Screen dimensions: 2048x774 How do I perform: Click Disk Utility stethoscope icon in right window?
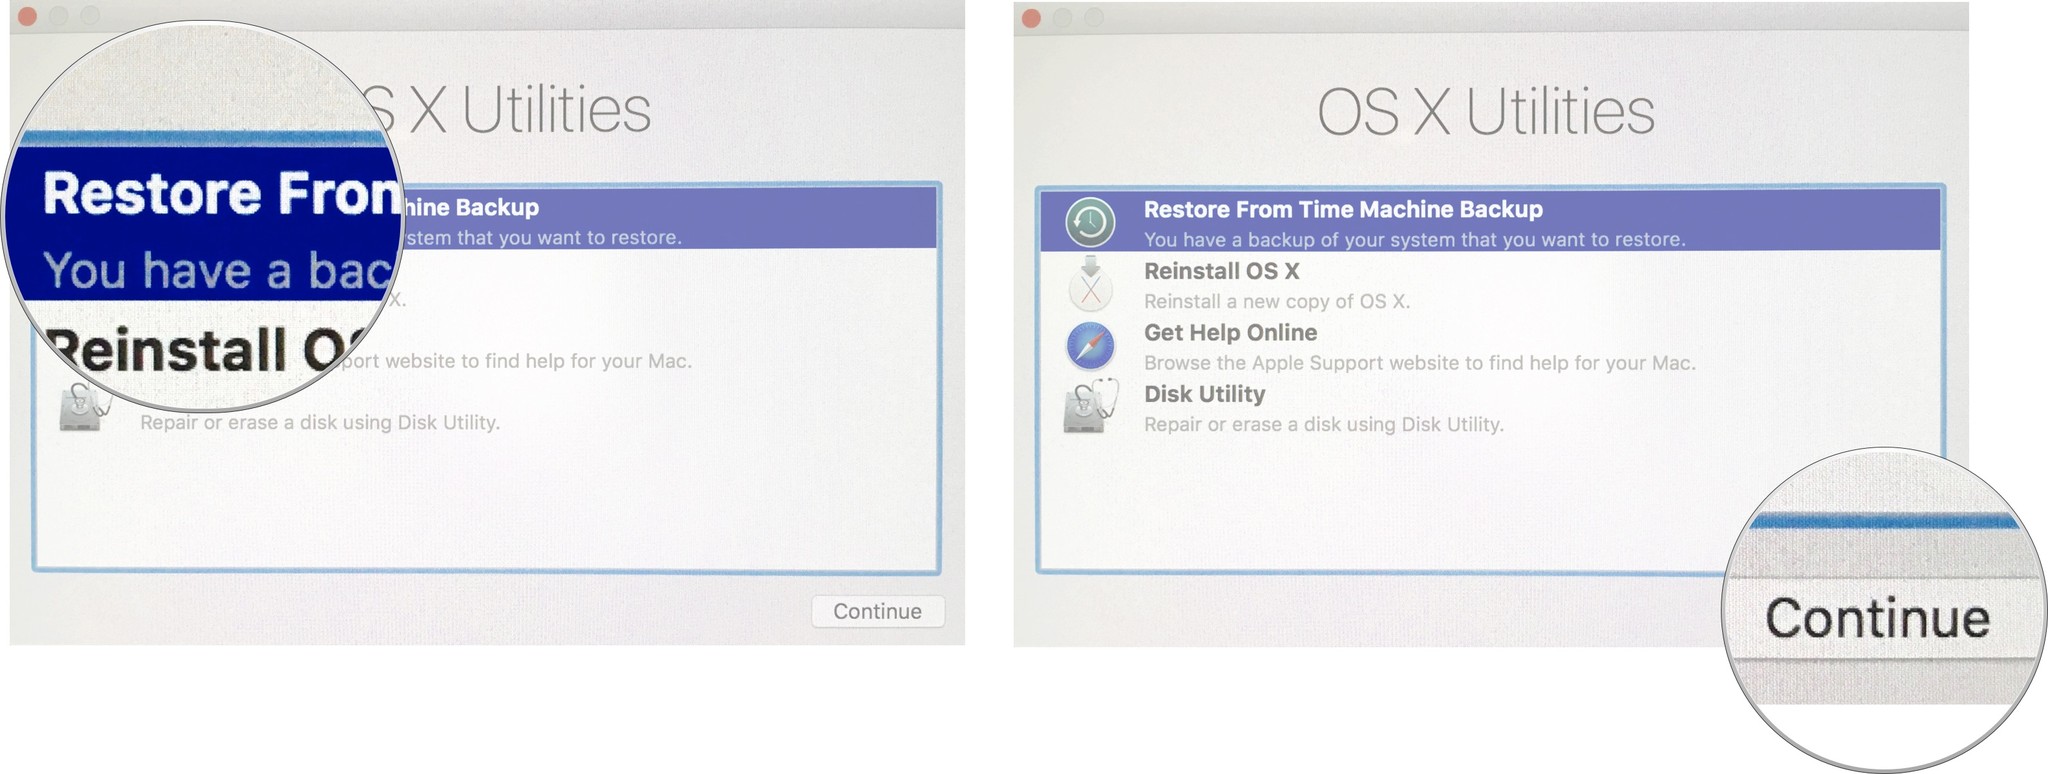point(1090,407)
